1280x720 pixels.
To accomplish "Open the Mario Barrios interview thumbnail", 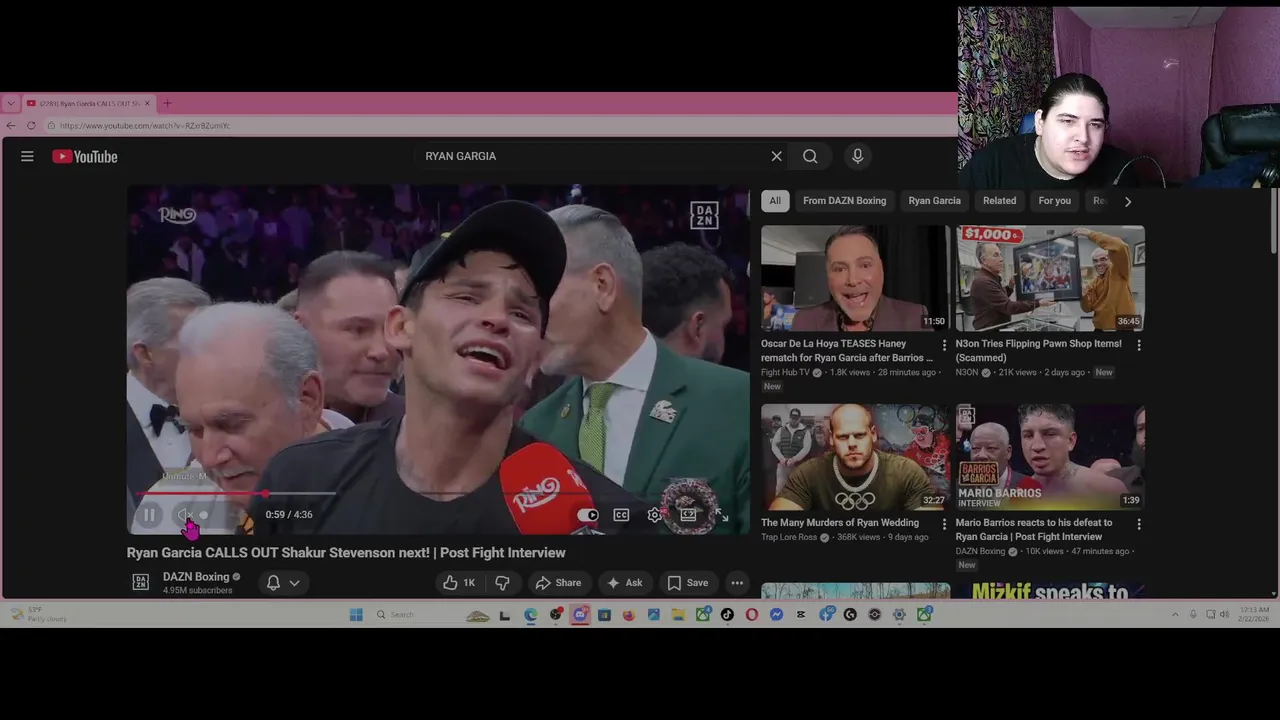I will tap(1050, 457).
